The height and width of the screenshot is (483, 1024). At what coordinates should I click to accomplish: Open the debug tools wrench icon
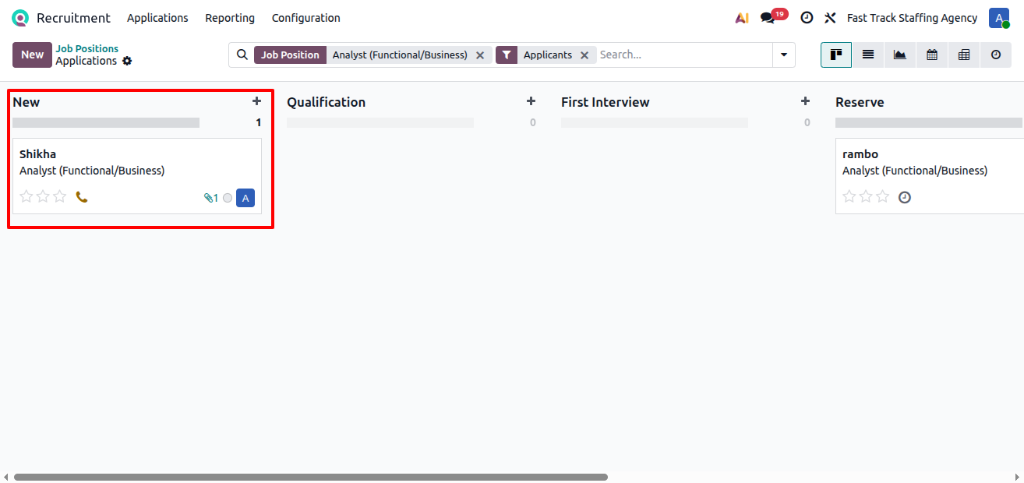[830, 18]
